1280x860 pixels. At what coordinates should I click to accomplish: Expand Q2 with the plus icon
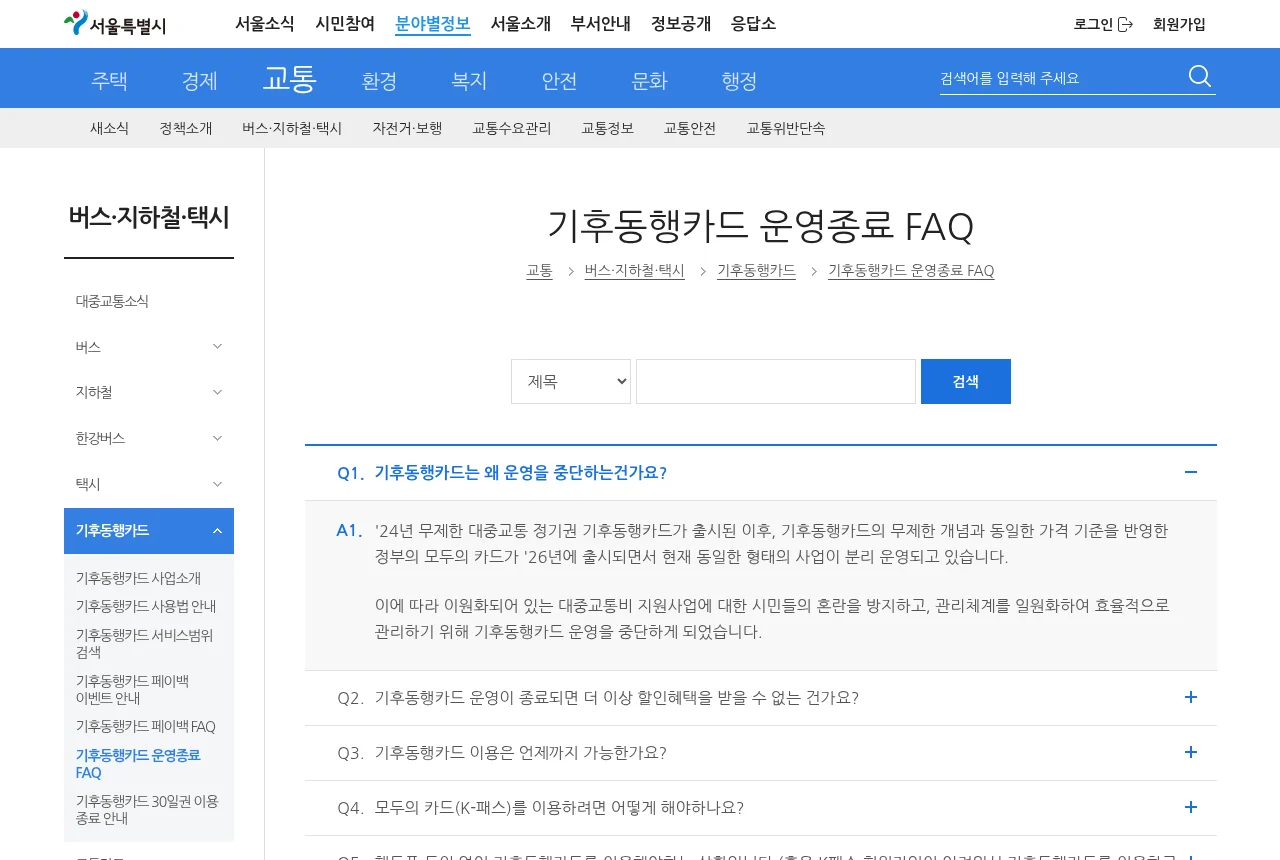click(x=1190, y=697)
